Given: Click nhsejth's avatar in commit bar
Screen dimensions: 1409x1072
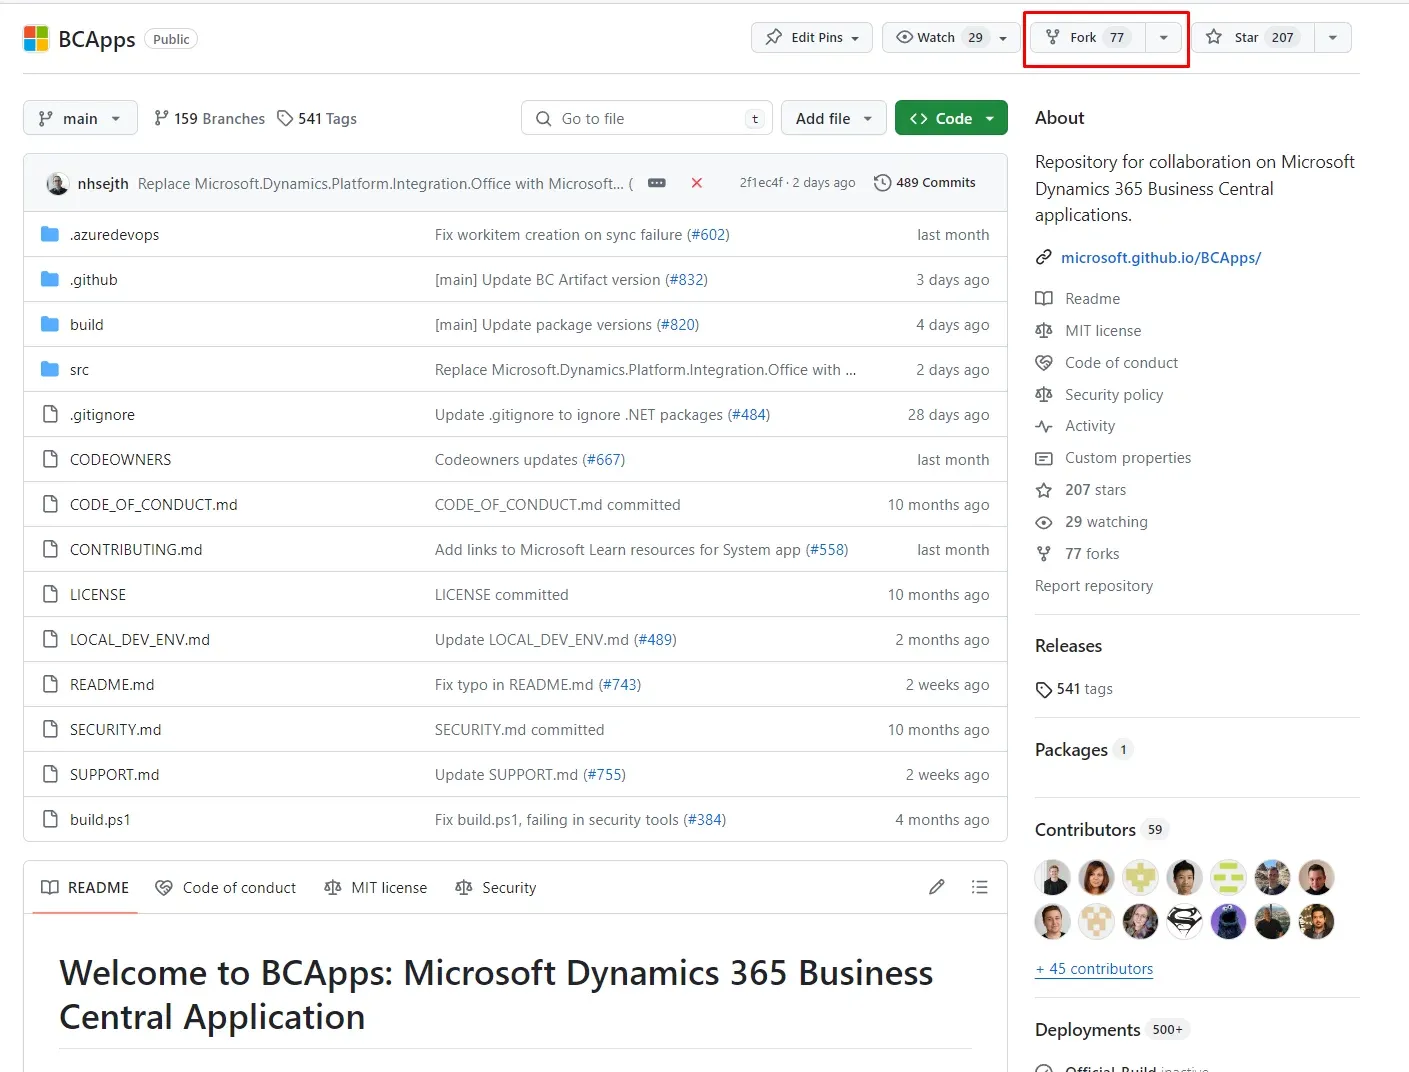Looking at the screenshot, I should (58, 183).
